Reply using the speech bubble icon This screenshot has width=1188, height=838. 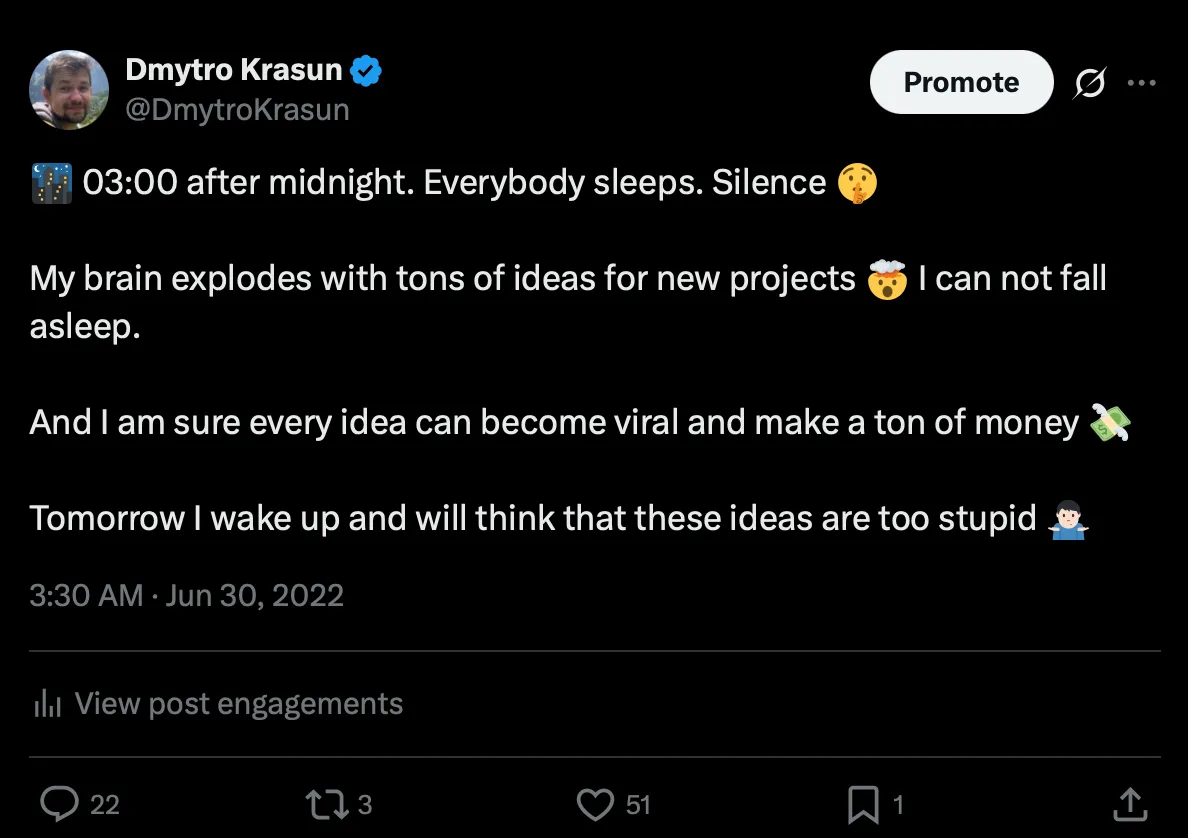coord(60,803)
